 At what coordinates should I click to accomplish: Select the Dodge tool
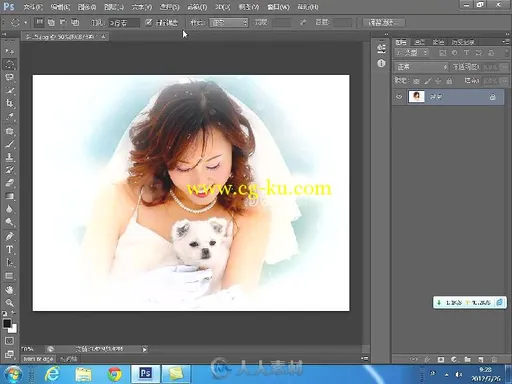click(9, 222)
